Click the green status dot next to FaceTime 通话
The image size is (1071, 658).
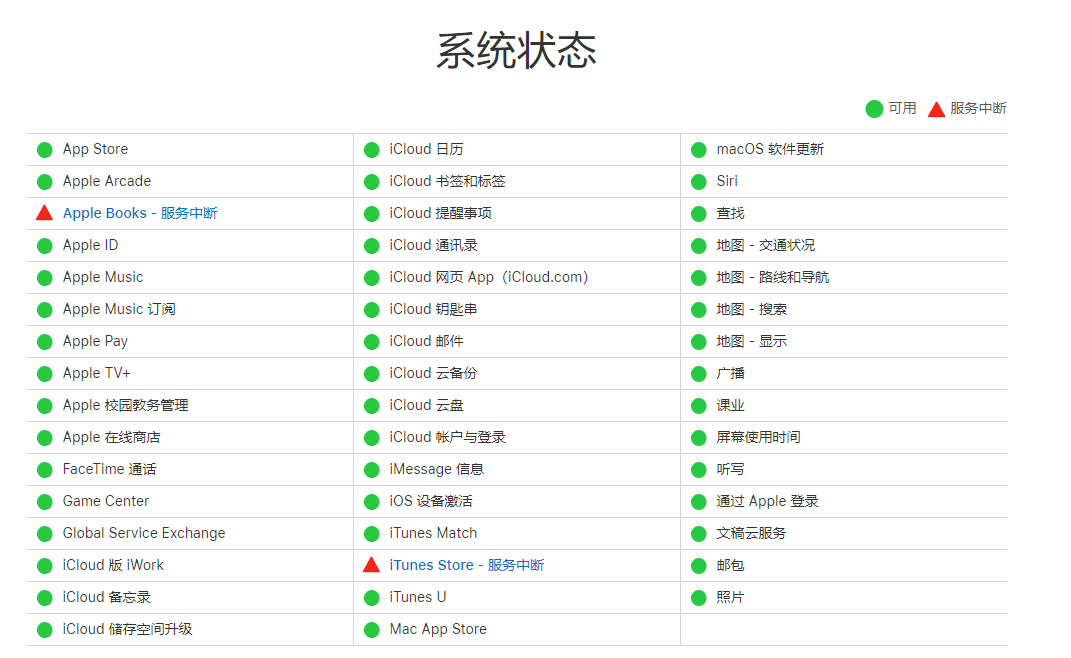[44, 469]
